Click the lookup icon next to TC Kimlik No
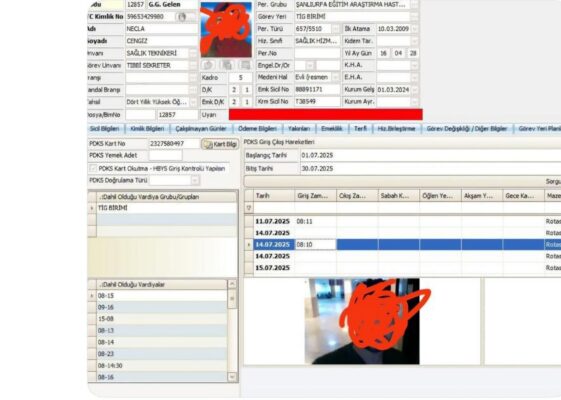Image resolution: width=561 pixels, height=400 pixels. [x=182, y=17]
